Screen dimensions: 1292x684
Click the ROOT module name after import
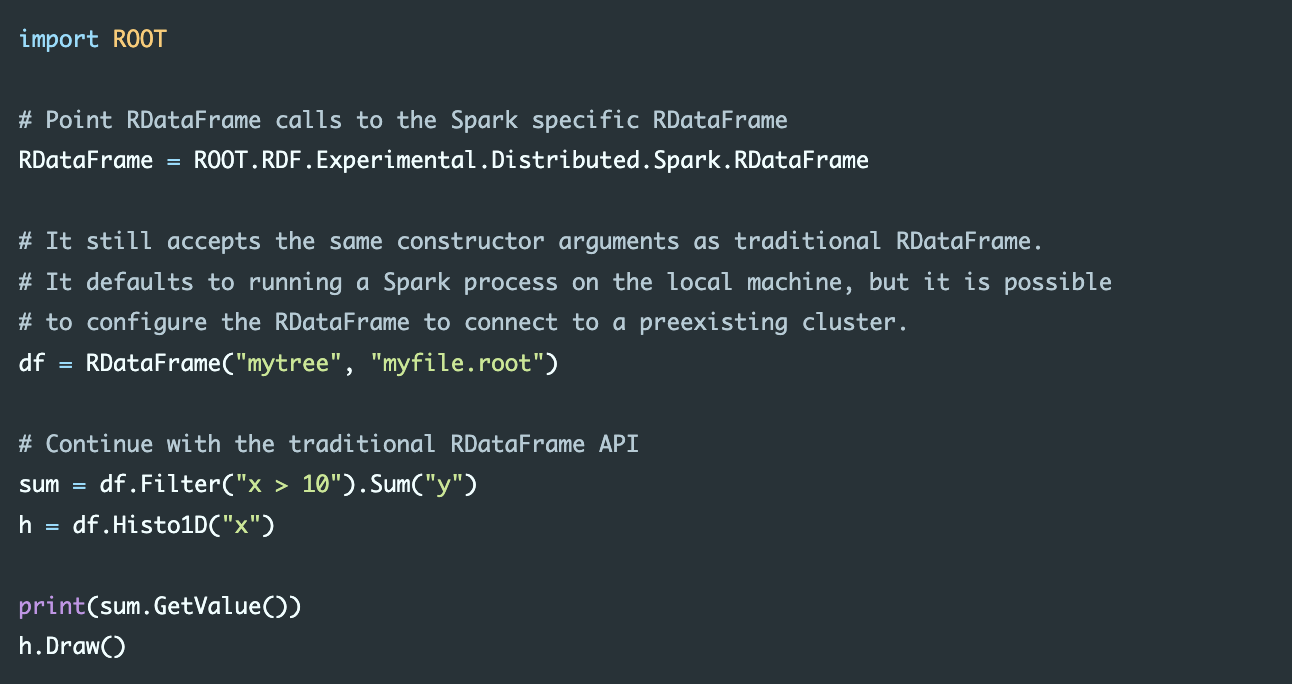(x=140, y=40)
